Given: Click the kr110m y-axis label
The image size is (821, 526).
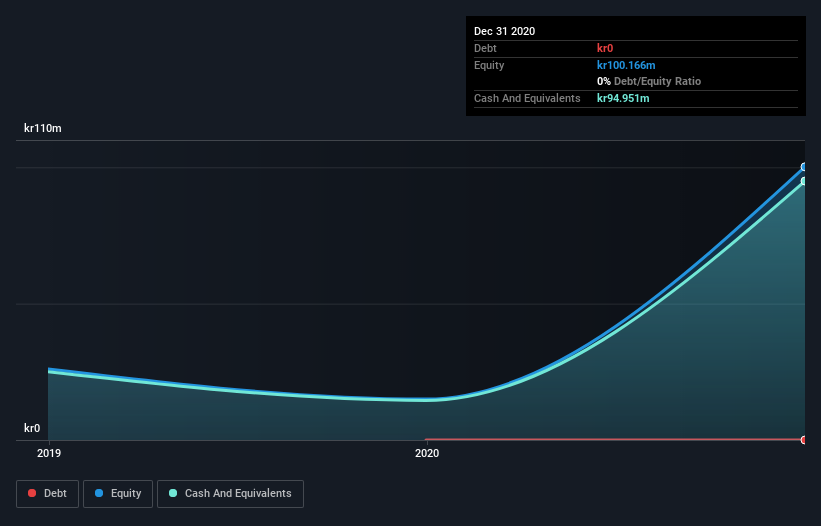Looking at the screenshot, I should [43, 128].
